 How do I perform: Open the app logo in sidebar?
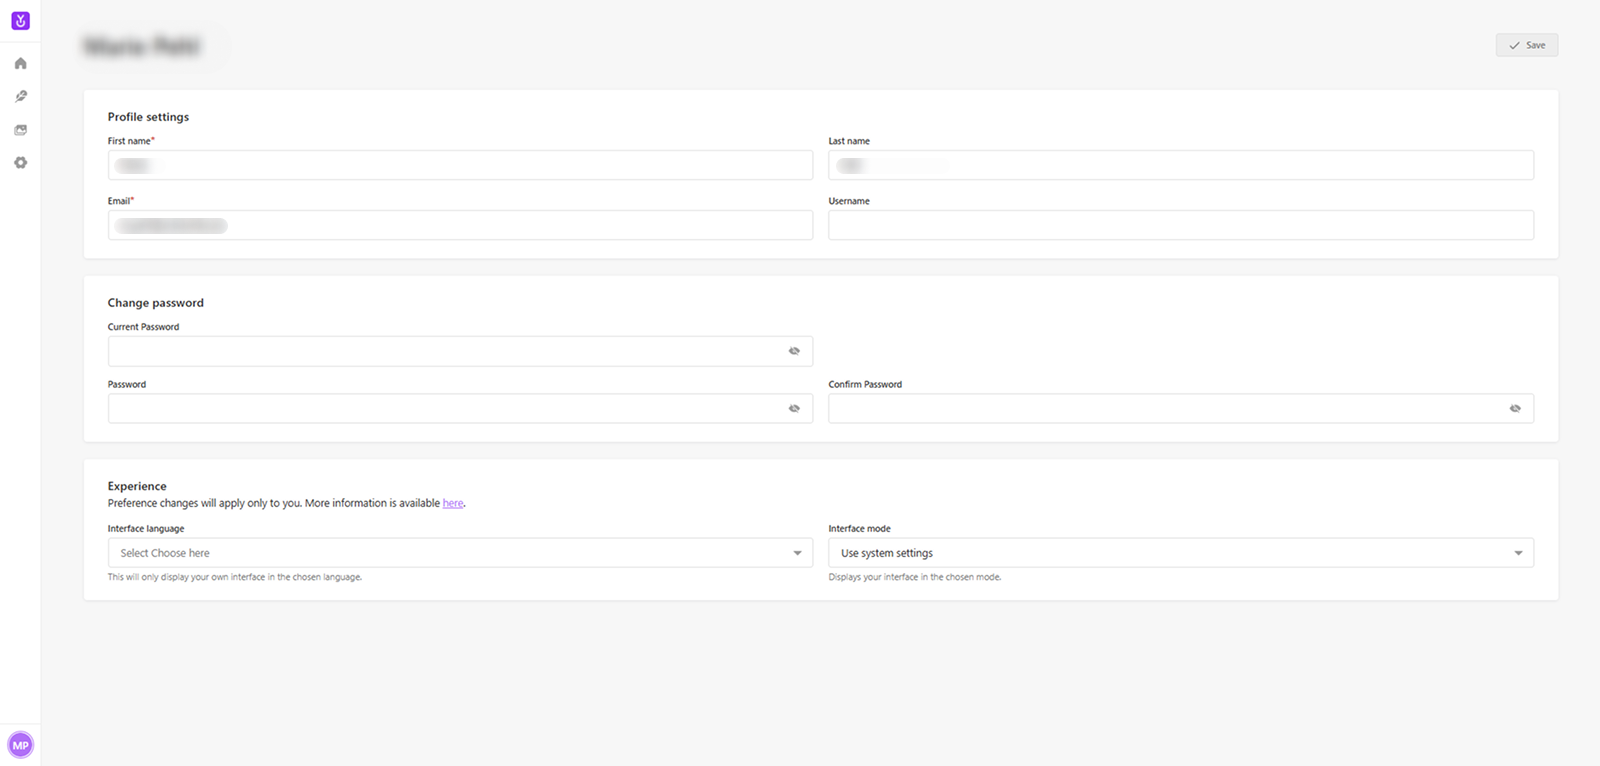(x=20, y=21)
